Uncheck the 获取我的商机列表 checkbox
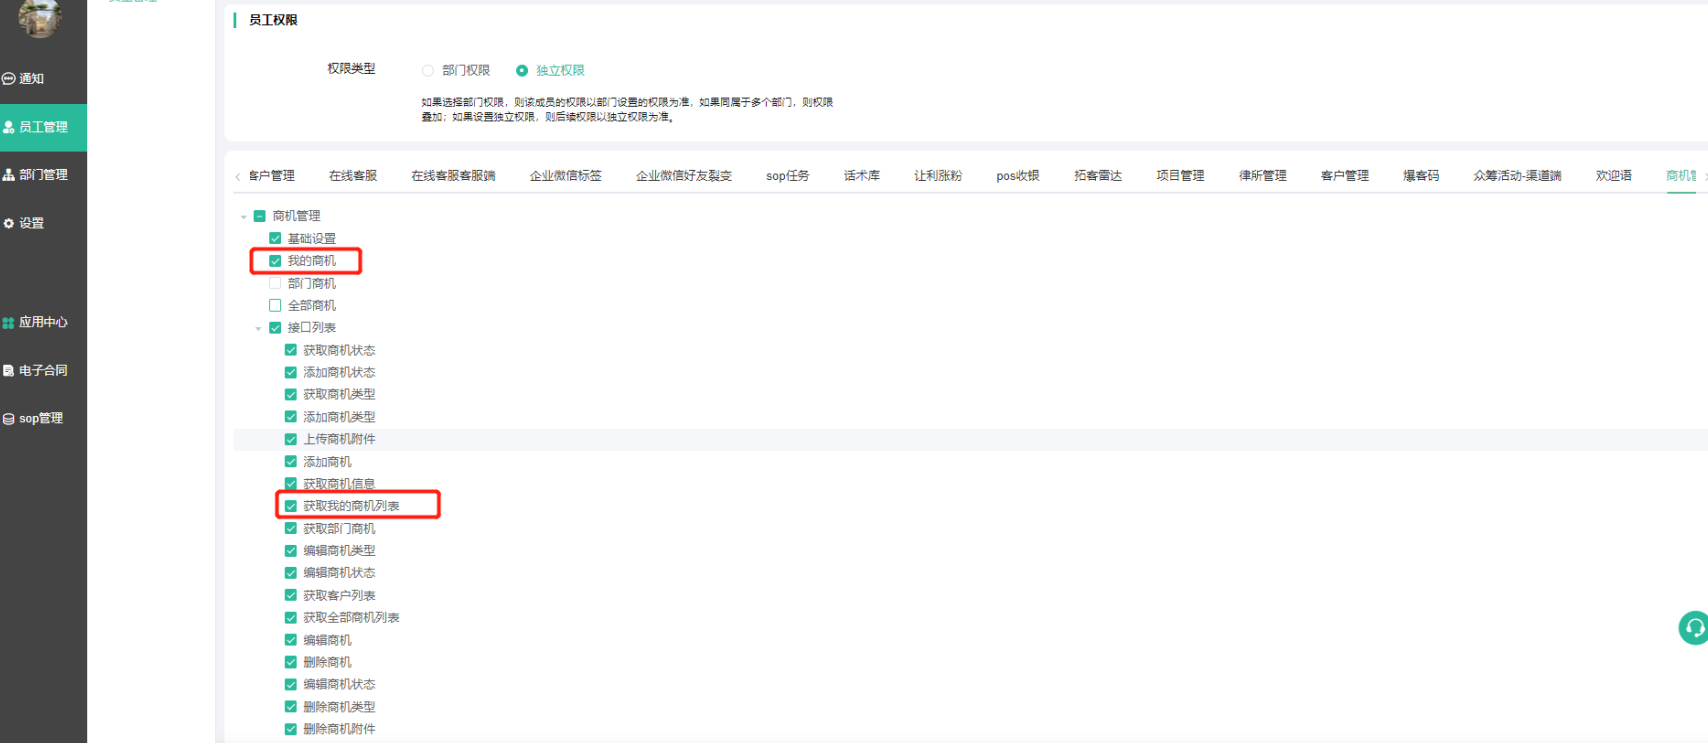Image resolution: width=1708 pixels, height=743 pixels. (x=291, y=506)
